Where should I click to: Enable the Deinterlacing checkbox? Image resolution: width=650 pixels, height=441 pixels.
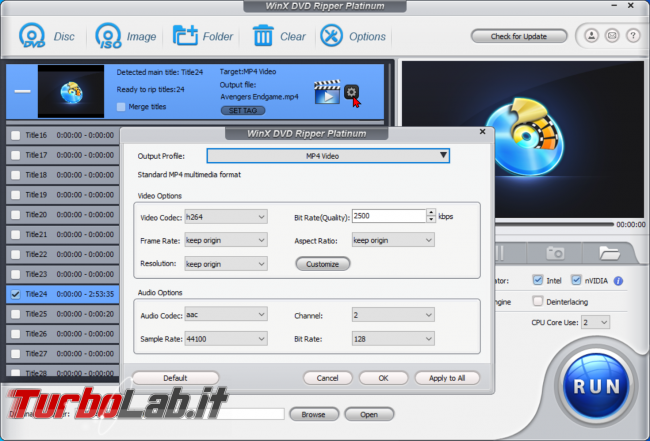(x=538, y=301)
